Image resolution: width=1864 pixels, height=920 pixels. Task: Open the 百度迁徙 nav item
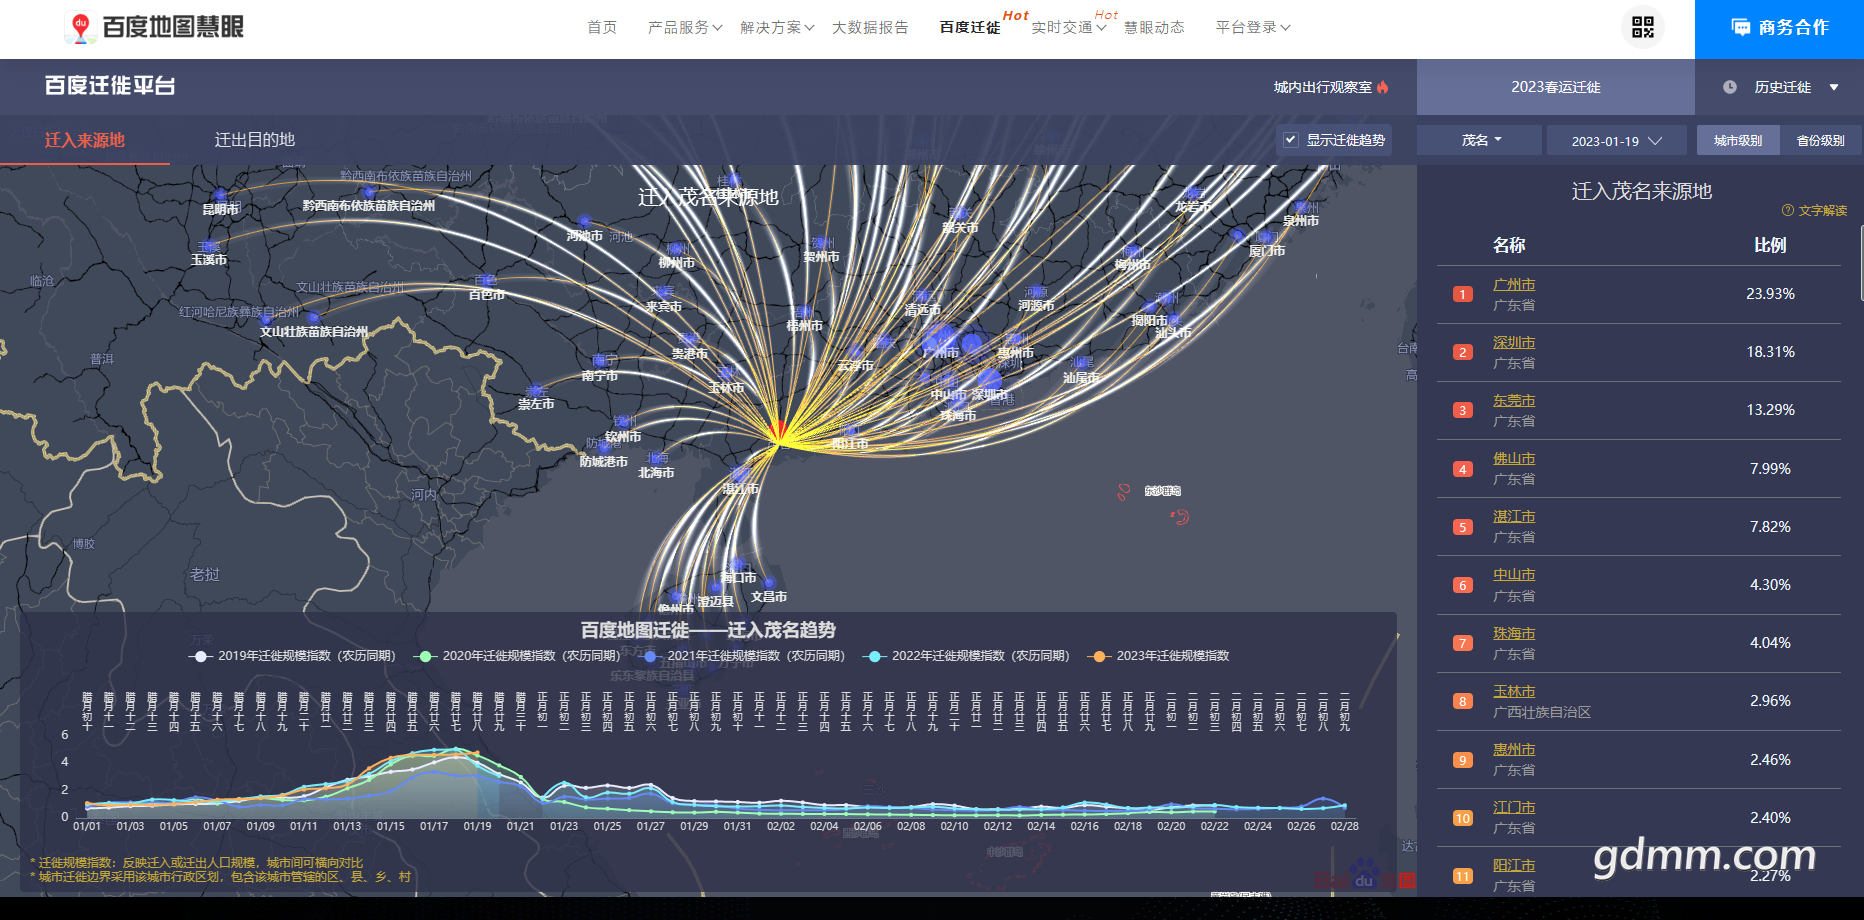click(970, 28)
